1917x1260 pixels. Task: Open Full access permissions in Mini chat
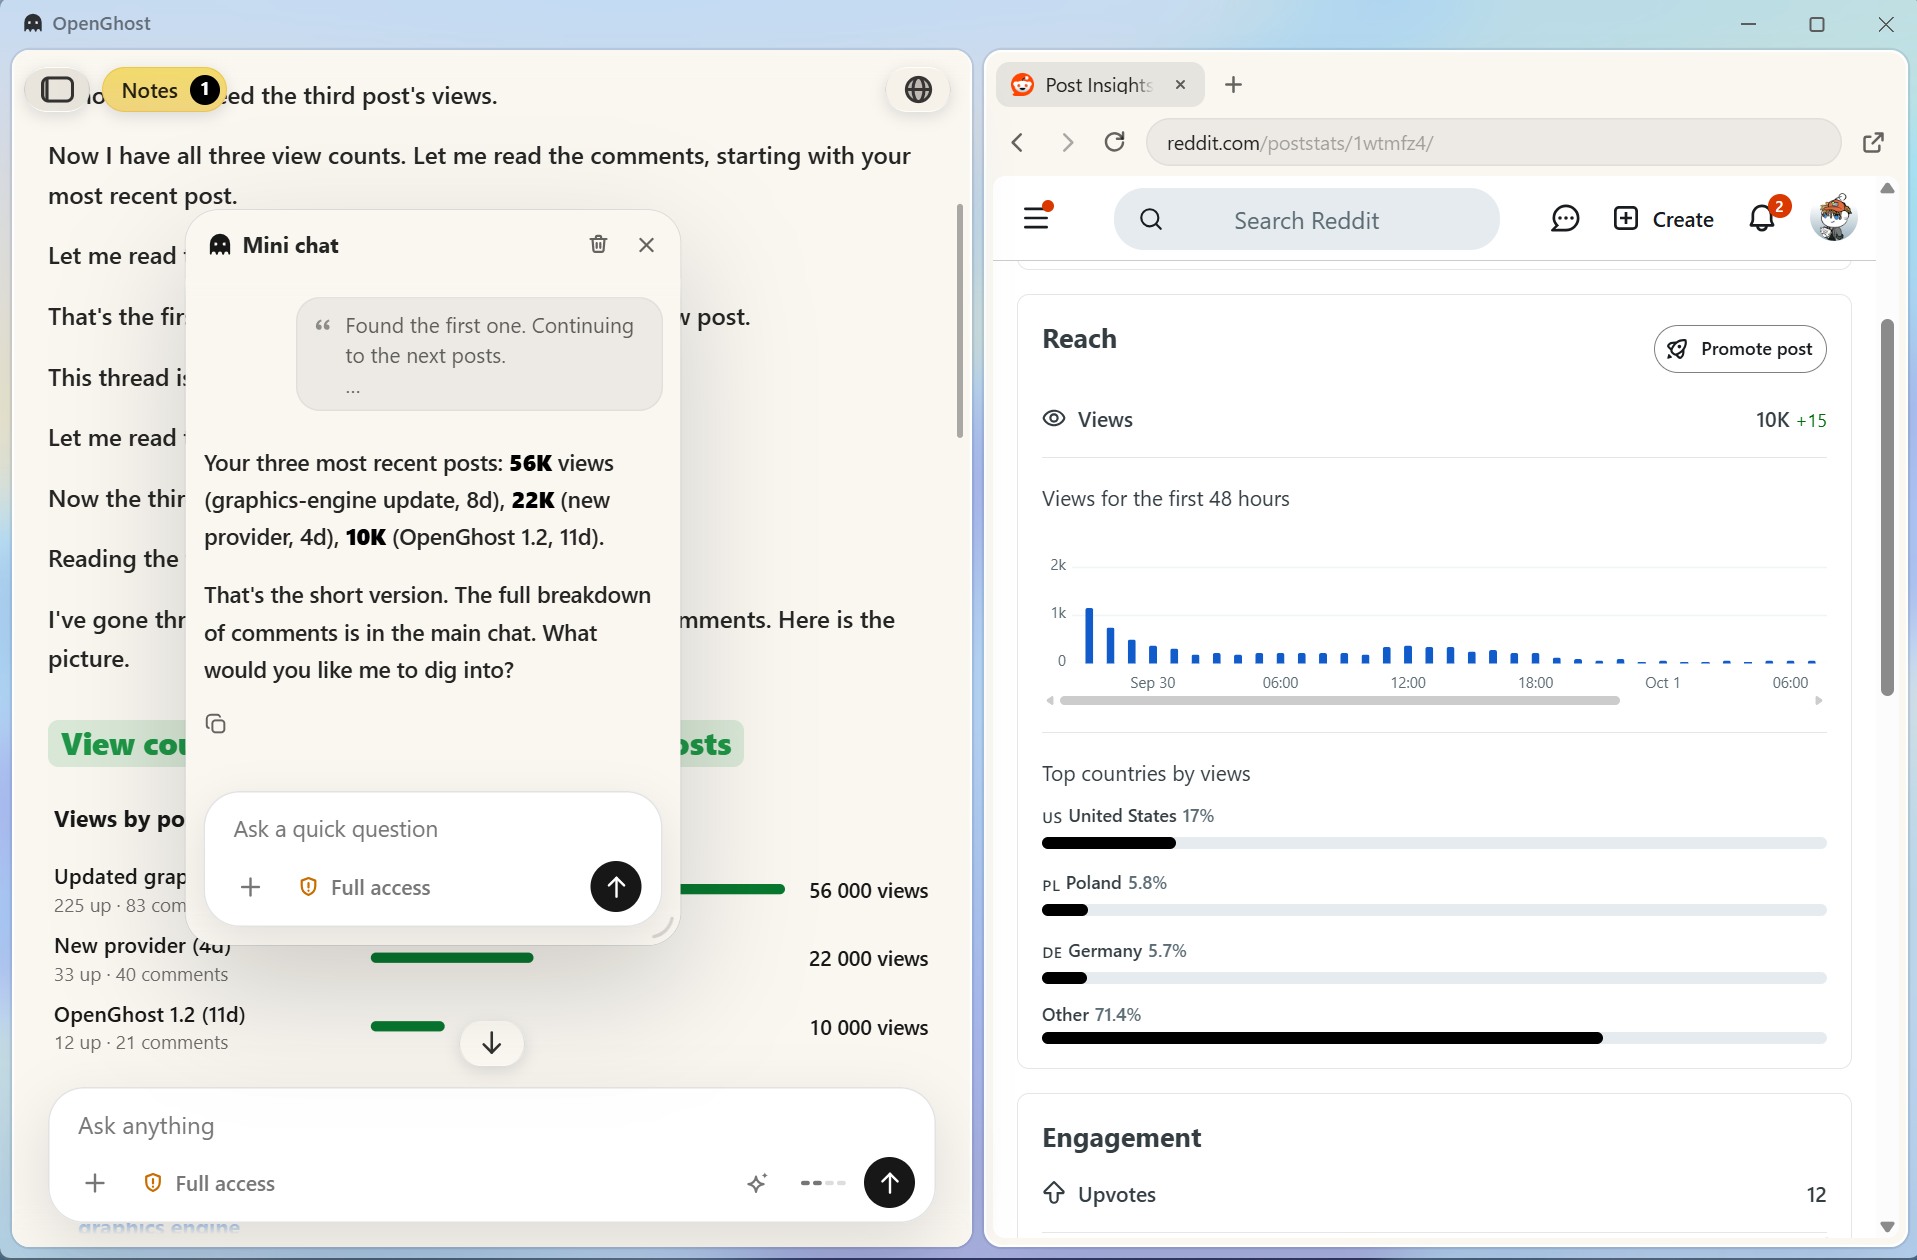tap(365, 887)
